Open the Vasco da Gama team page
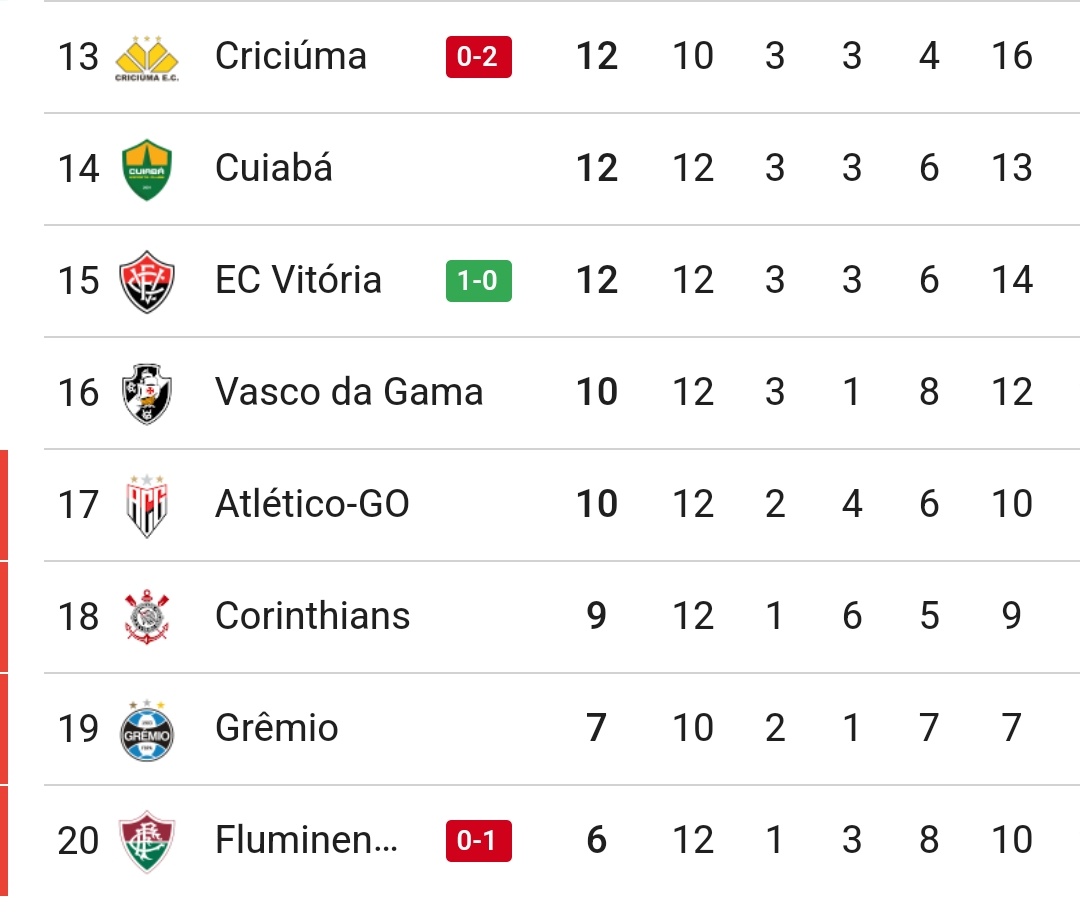The width and height of the screenshot is (1080, 917). click(348, 392)
